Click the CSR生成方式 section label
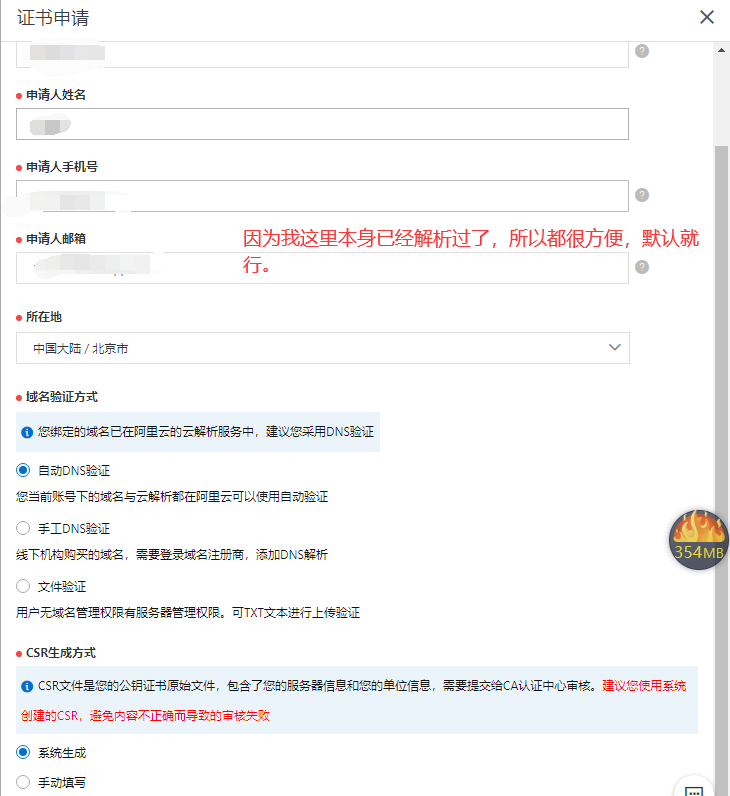Screen dimensions: 730x796 click(x=60, y=653)
